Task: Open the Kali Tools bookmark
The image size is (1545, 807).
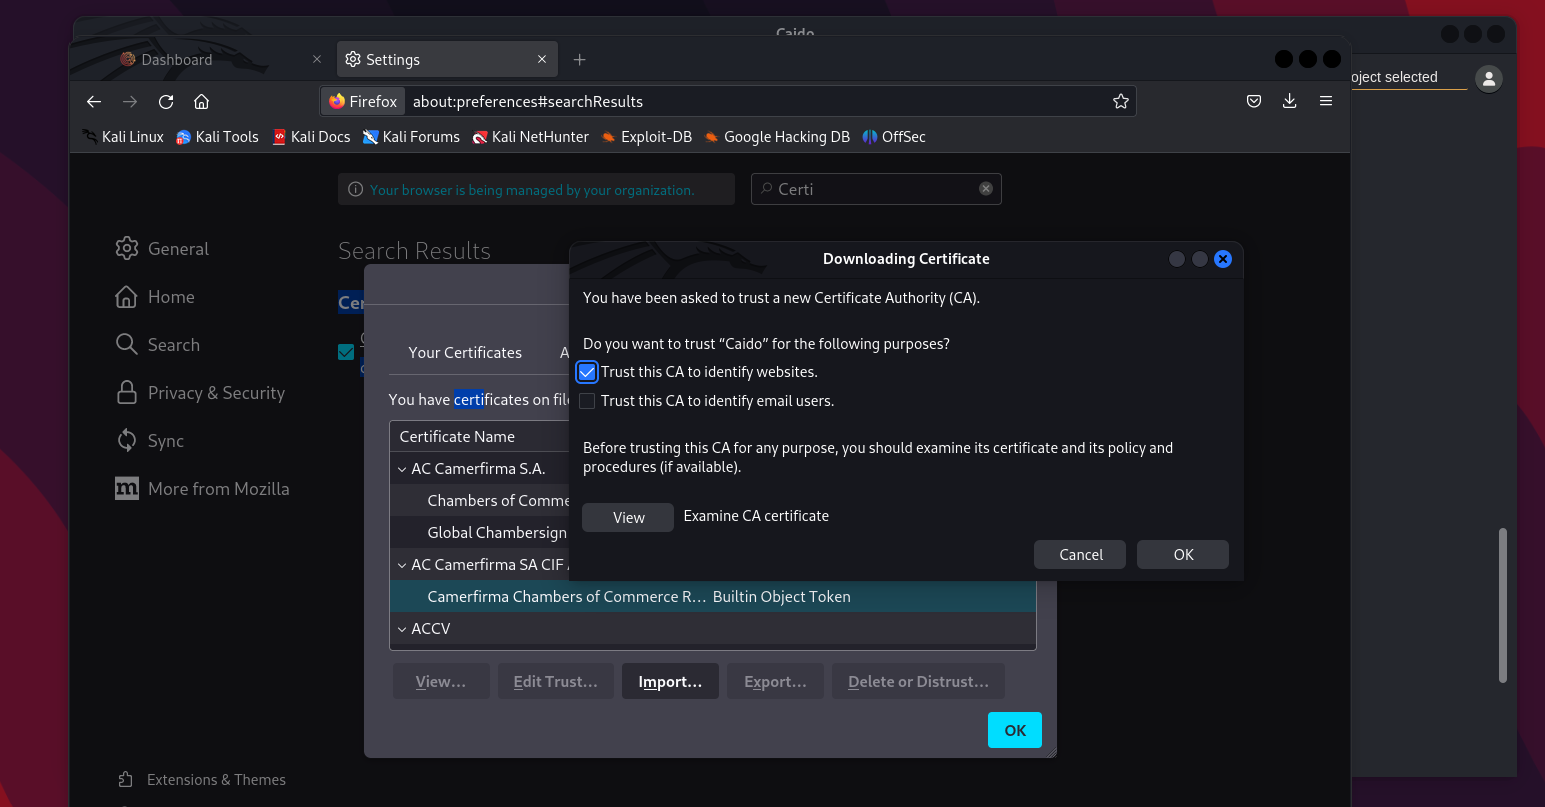Action: 217,137
